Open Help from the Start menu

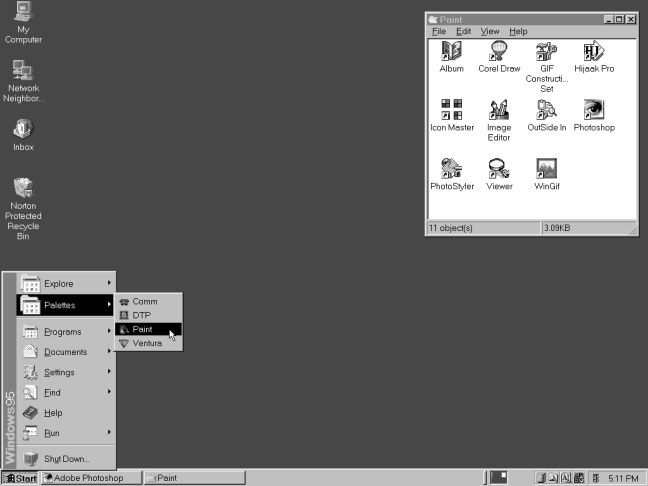(65, 413)
